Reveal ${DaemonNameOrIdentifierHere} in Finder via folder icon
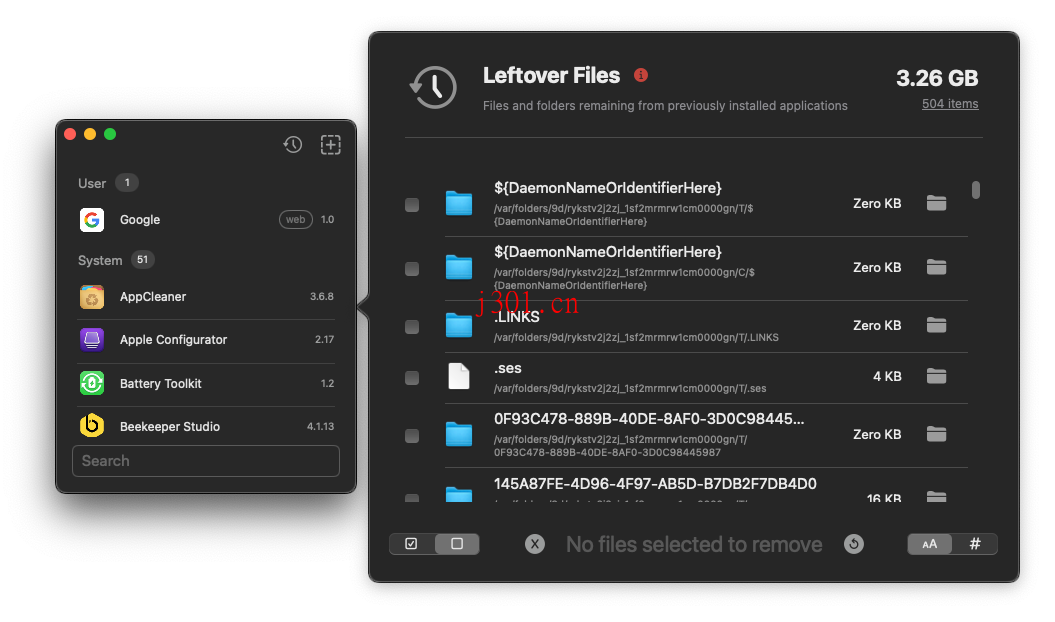Viewport: 1055px width, 622px height. click(936, 203)
